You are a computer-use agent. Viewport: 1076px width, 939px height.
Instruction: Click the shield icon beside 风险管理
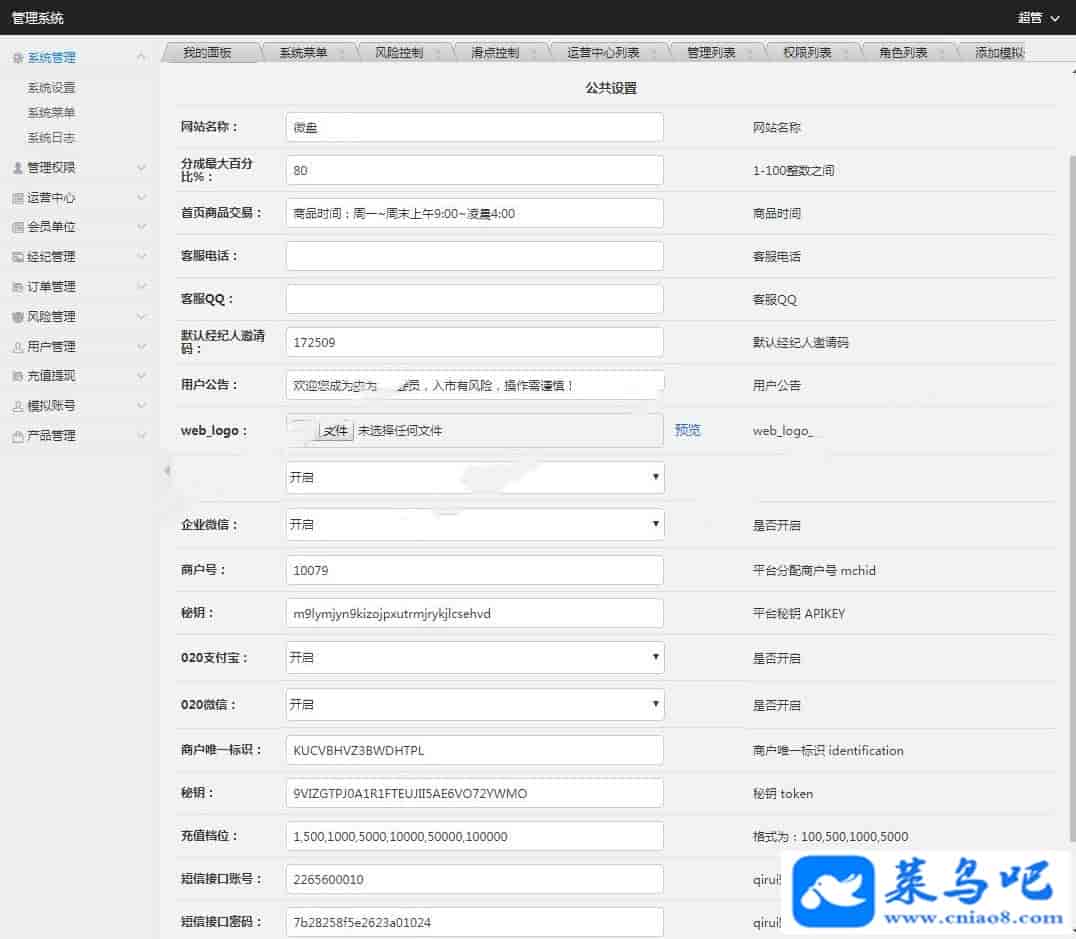click(18, 317)
